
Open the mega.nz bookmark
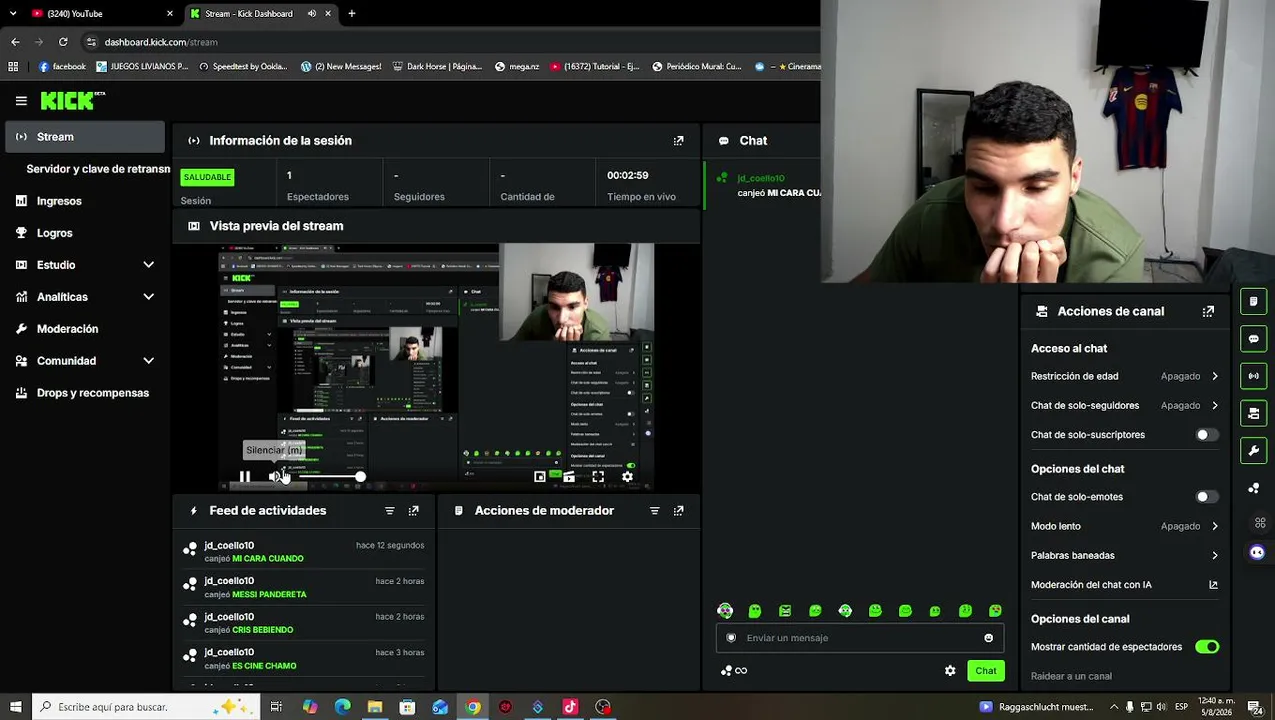coord(517,67)
